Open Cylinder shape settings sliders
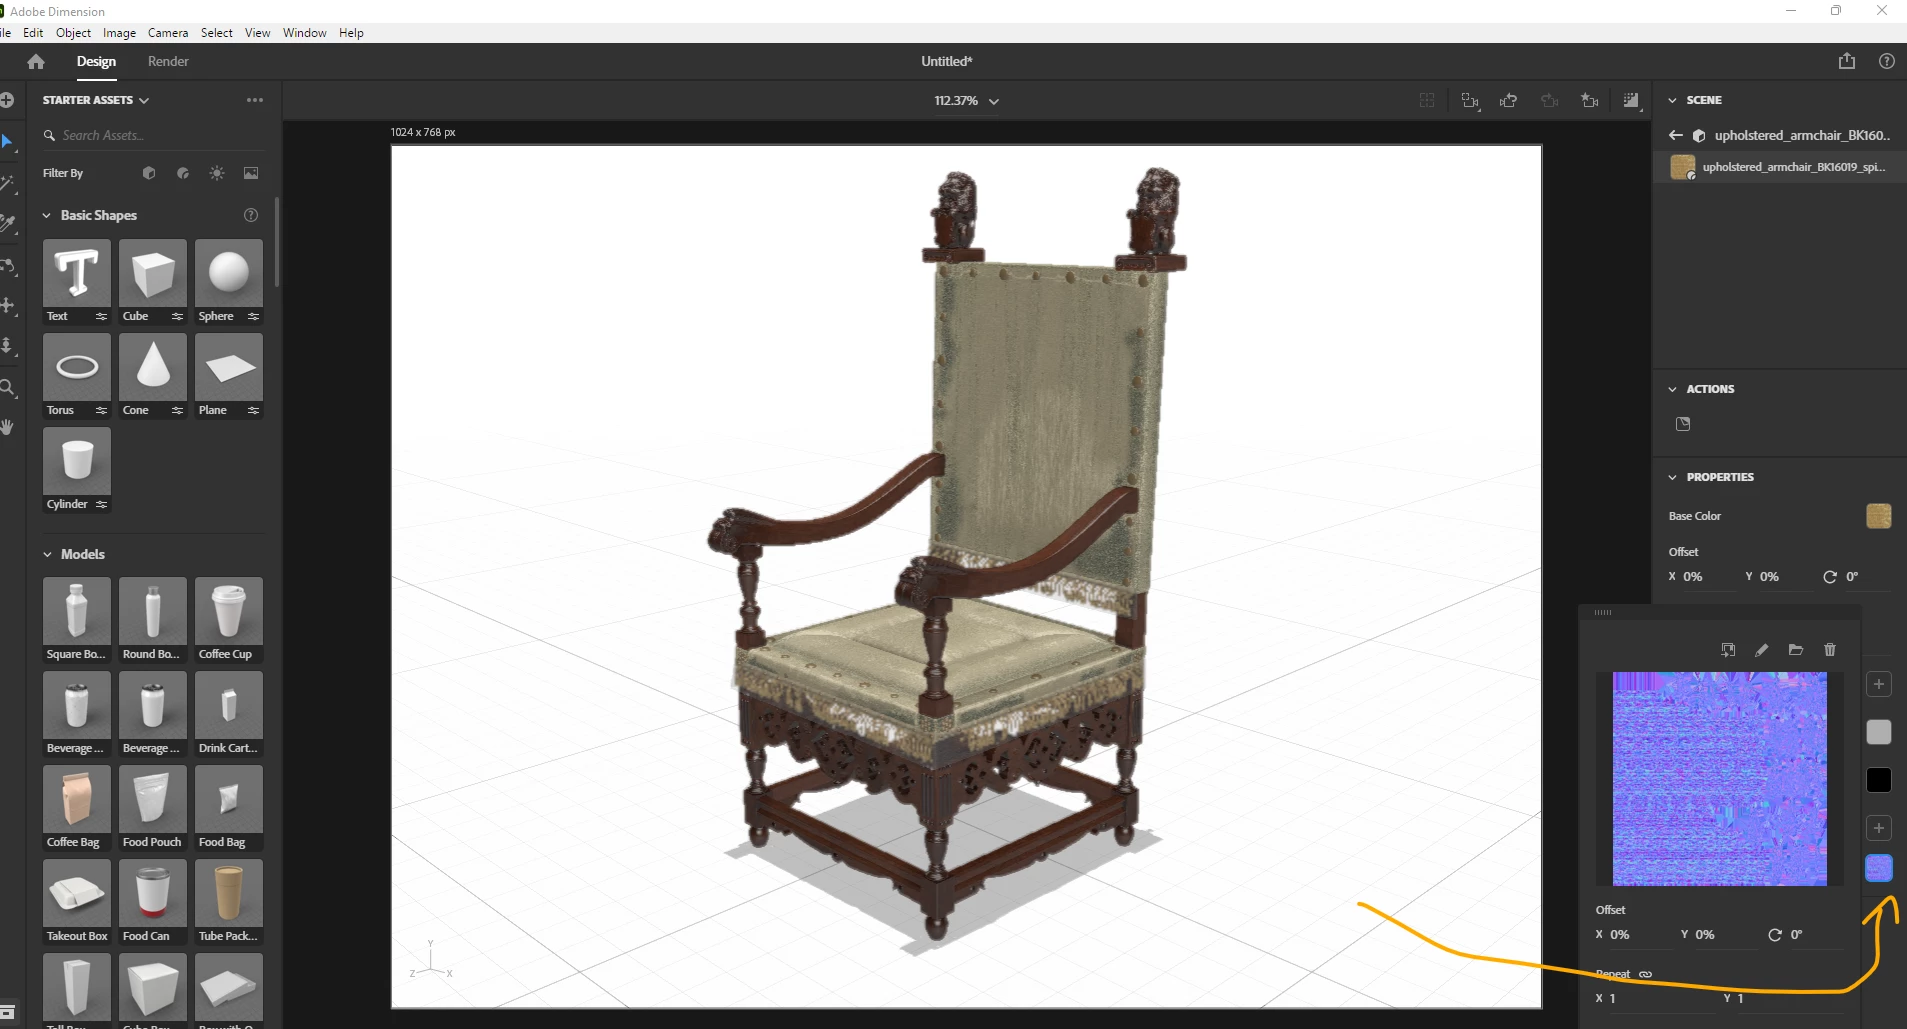The height and width of the screenshot is (1029, 1907). click(x=101, y=504)
